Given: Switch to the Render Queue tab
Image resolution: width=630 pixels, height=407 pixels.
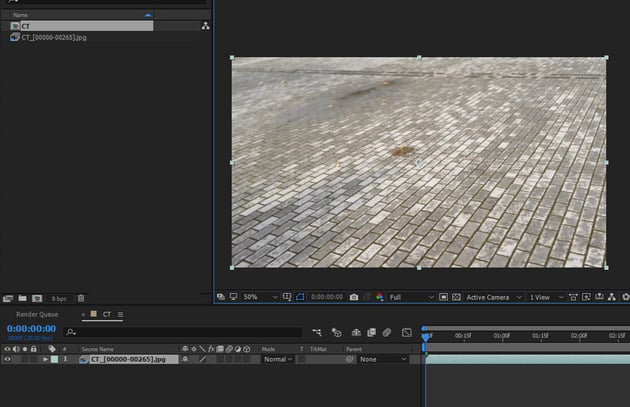Looking at the screenshot, I should (36, 314).
